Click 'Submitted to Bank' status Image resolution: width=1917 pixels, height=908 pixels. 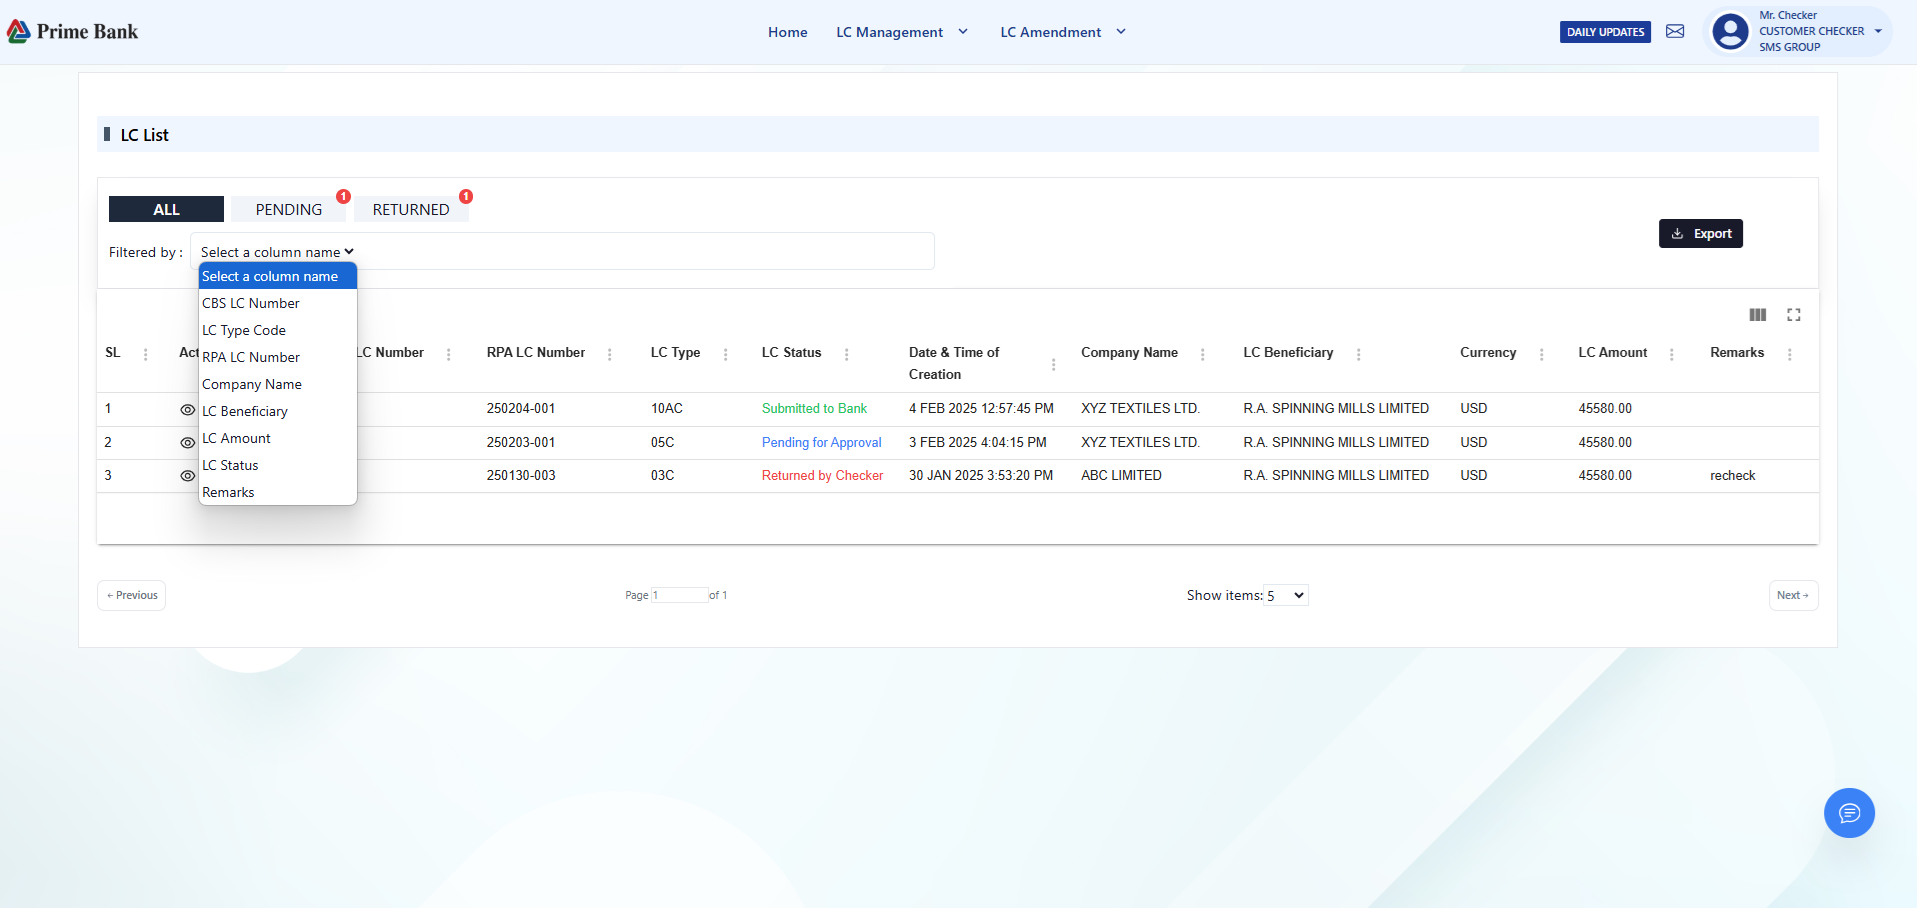click(x=814, y=409)
